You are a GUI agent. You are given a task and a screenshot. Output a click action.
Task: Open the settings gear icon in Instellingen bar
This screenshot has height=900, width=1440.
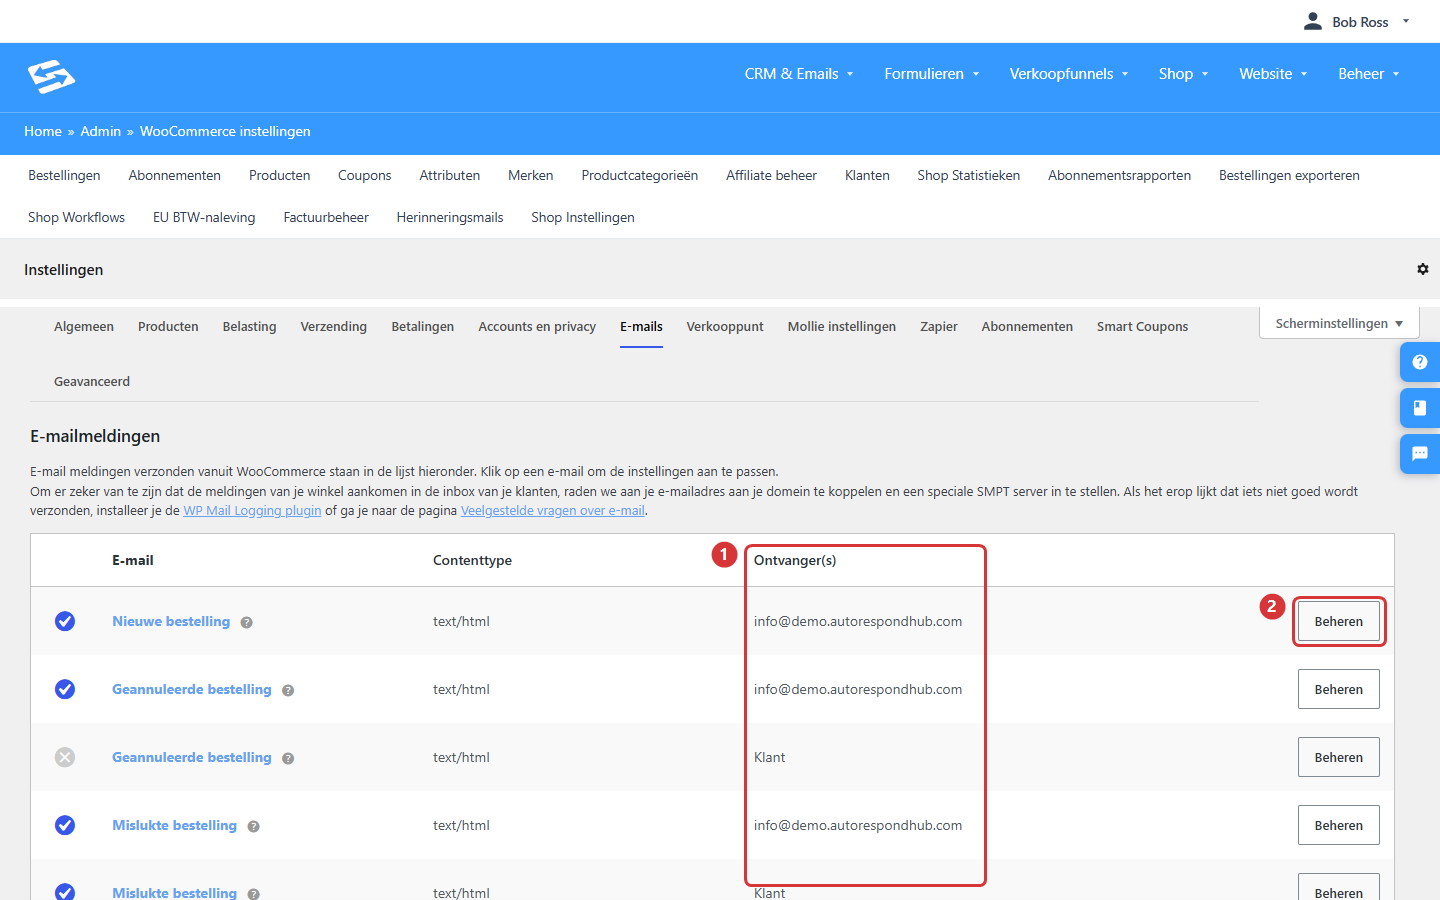click(x=1422, y=269)
